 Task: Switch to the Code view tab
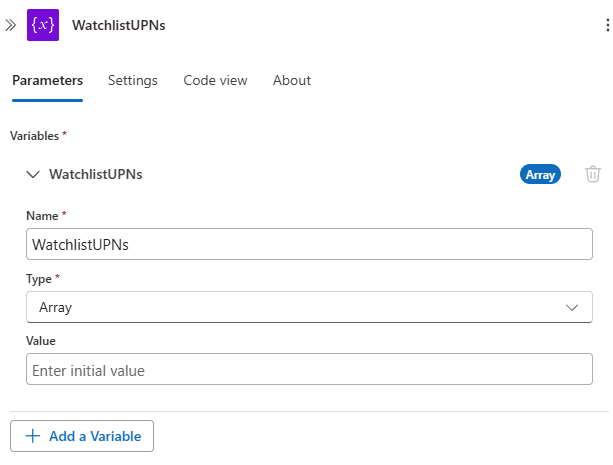pyautogui.click(x=215, y=80)
